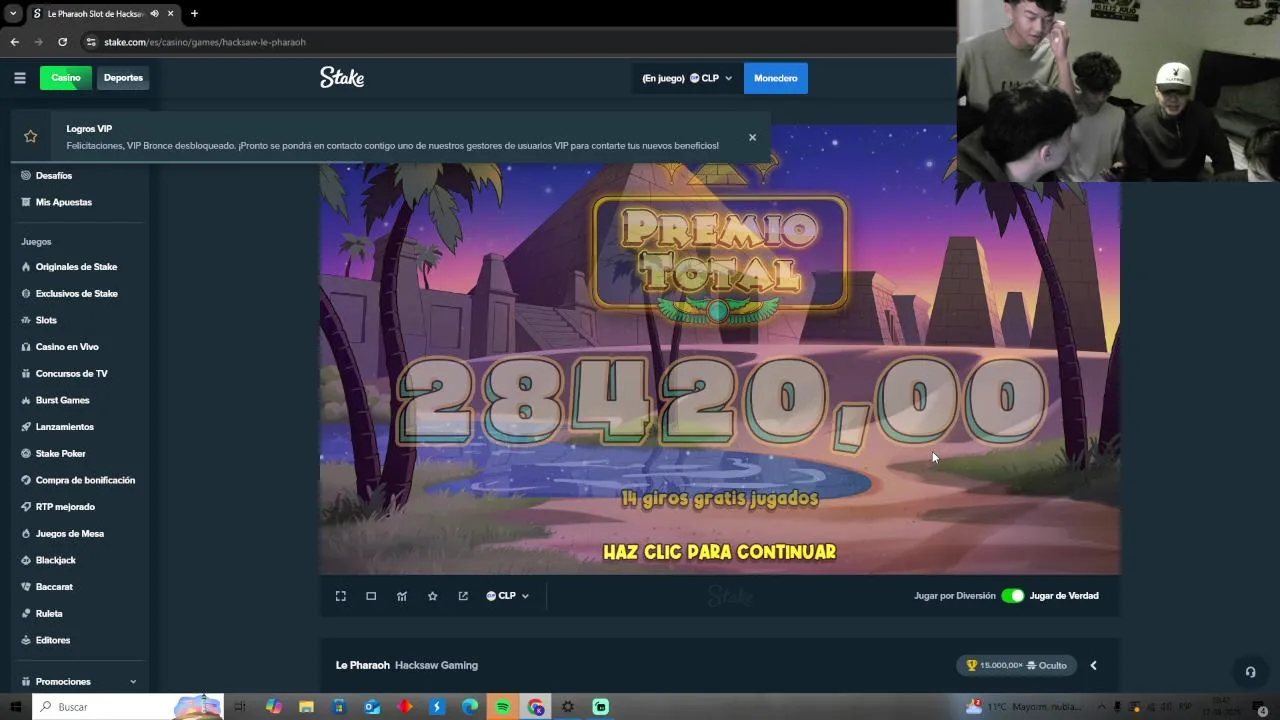The image size is (1280, 720).
Task: Click the Ruleta sidebar icon
Action: click(26, 614)
